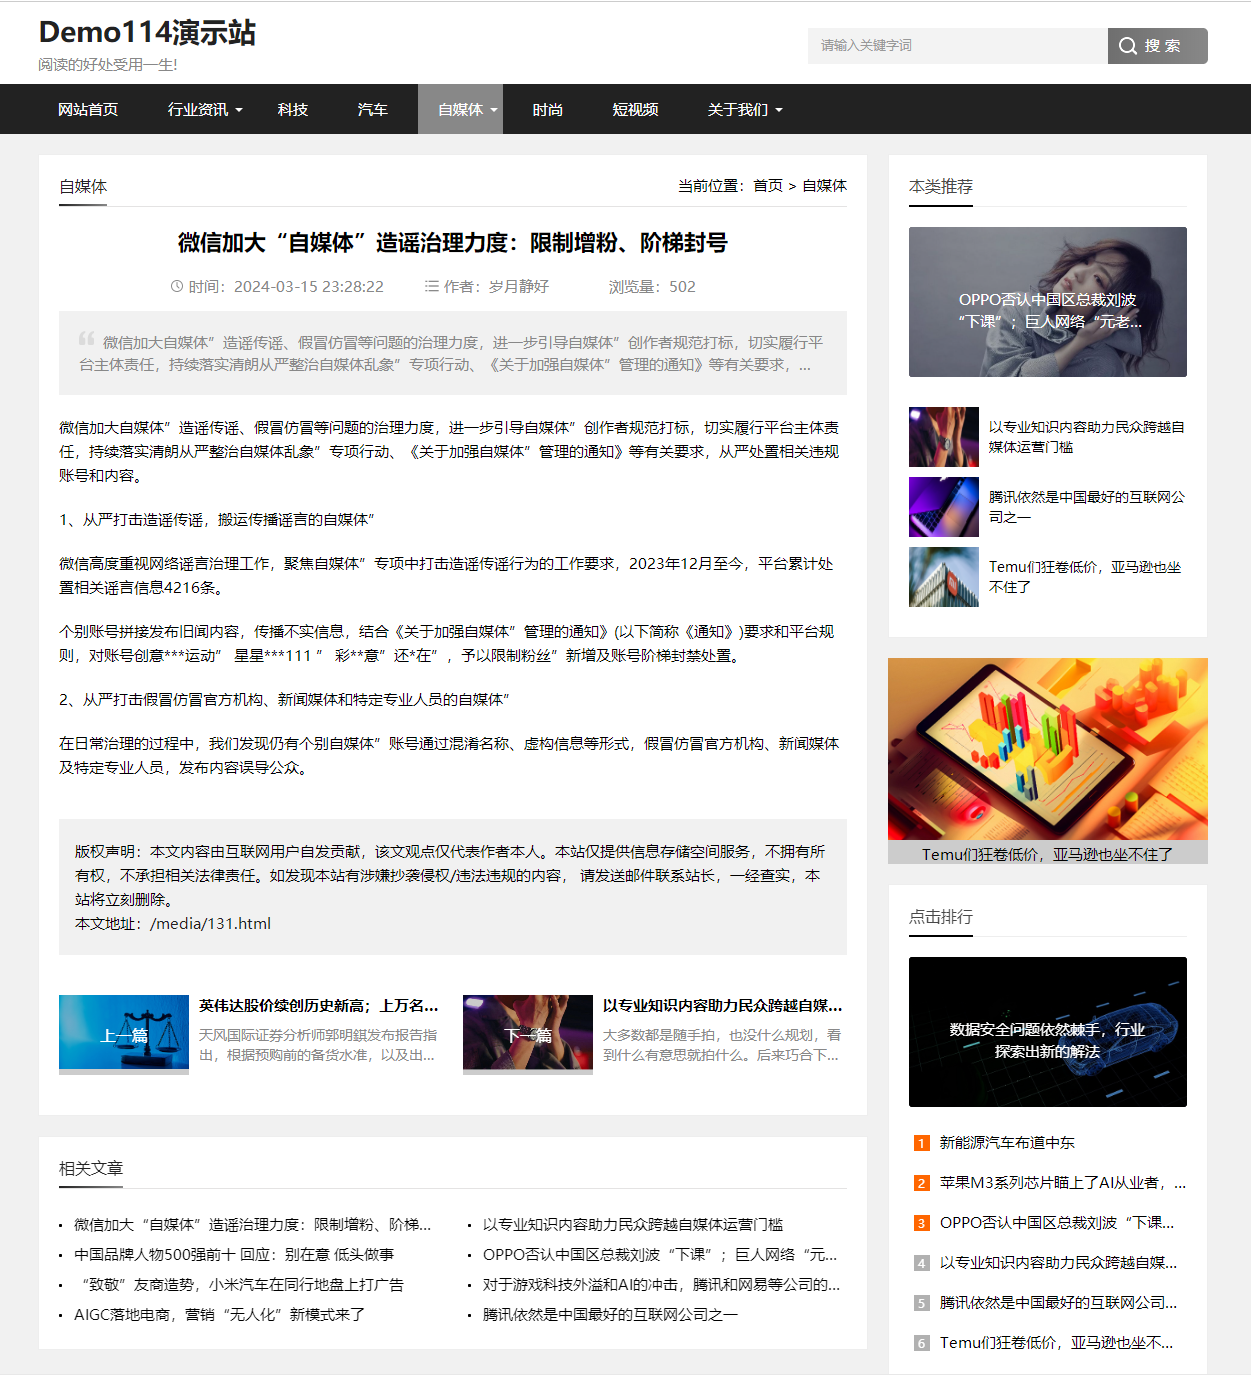Click the orange rank 3 badge
This screenshot has width=1251, height=1387.
tap(922, 1223)
